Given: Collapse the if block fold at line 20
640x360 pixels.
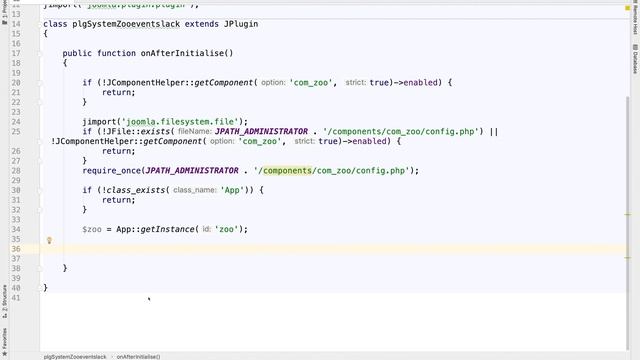Looking at the screenshot, I should (x=40, y=83).
